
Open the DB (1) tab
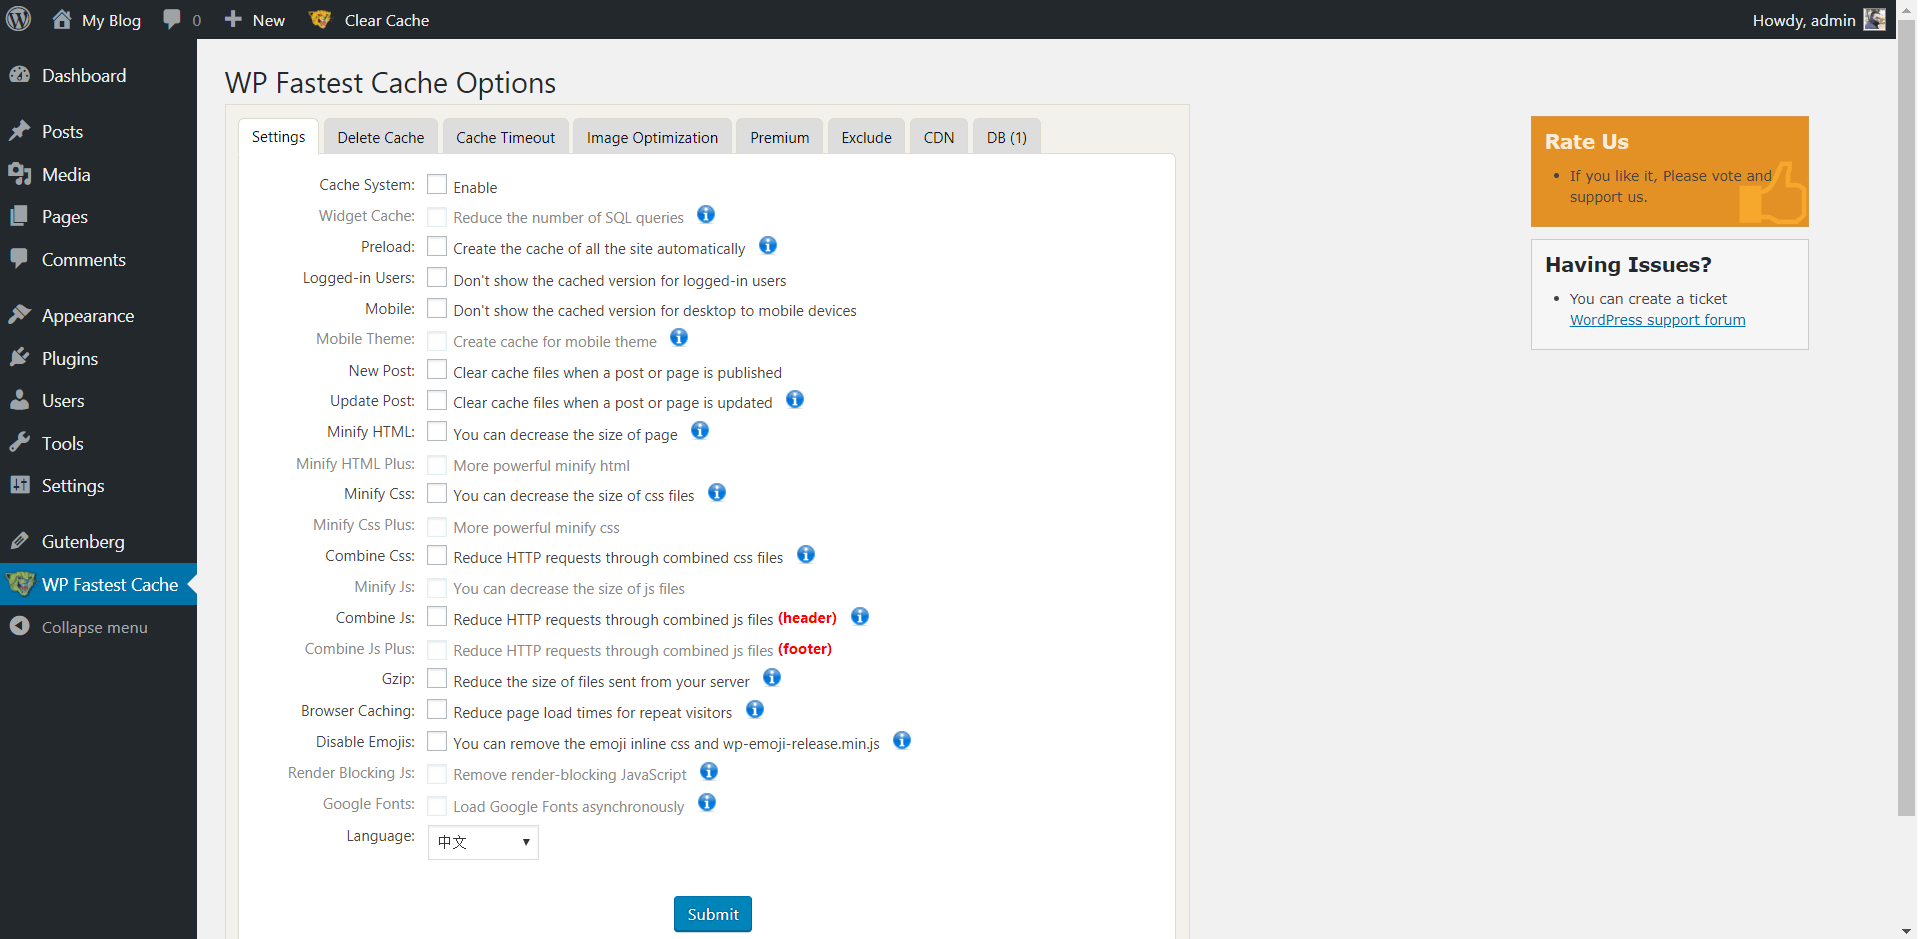[x=1007, y=137]
